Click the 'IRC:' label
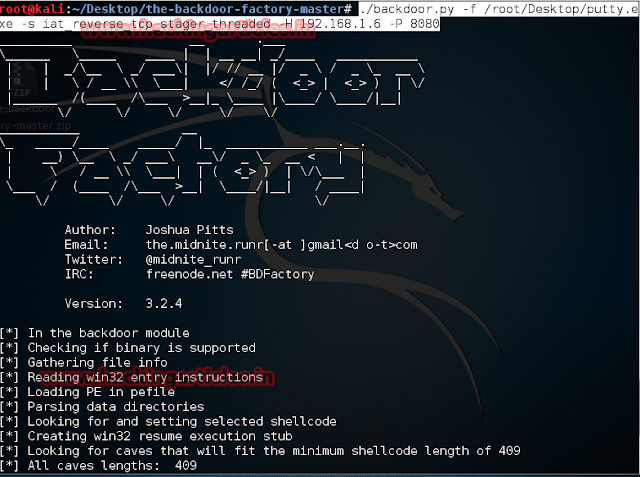The height and width of the screenshot is (477, 640). click(79, 274)
